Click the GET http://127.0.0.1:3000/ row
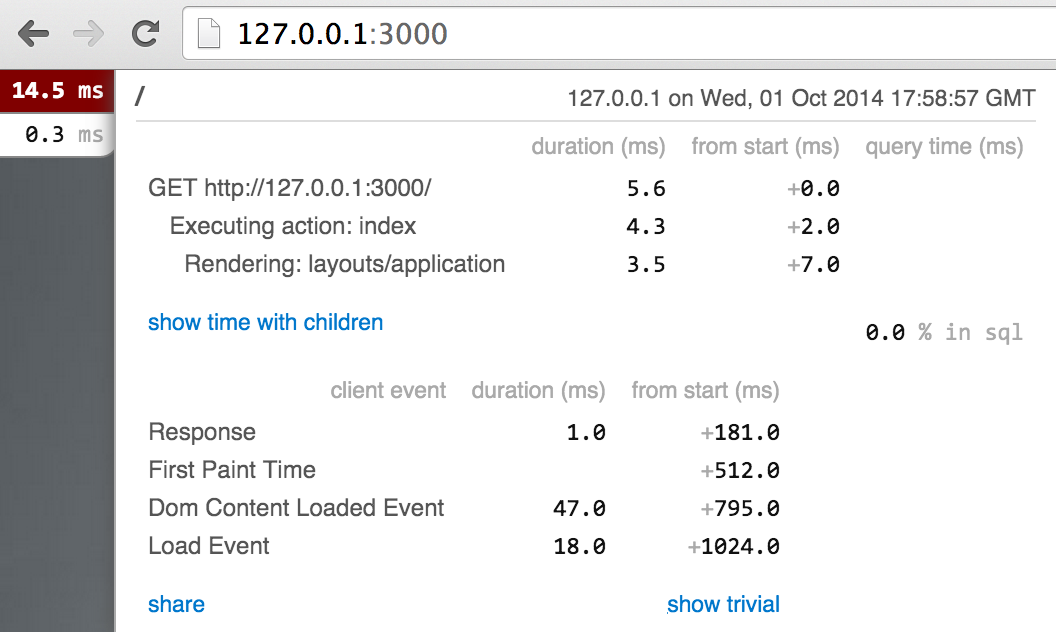 289,188
